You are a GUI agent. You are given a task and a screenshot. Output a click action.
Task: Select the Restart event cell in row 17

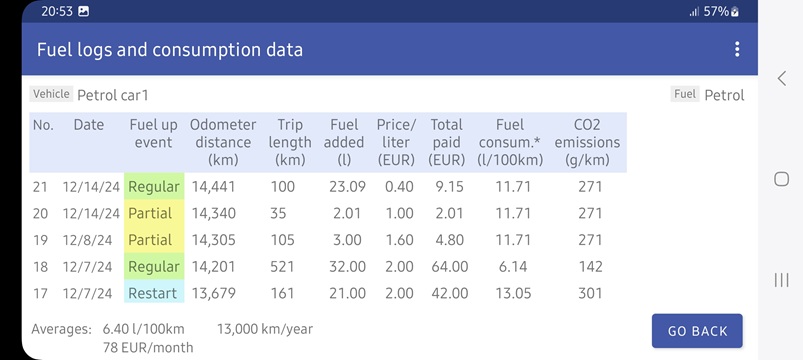pos(154,293)
